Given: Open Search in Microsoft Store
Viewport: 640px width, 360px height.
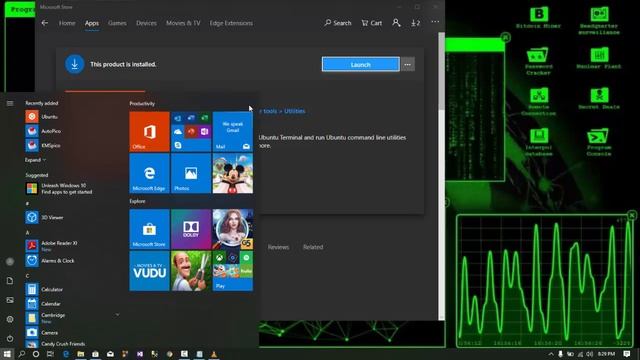Looking at the screenshot, I should (338, 23).
